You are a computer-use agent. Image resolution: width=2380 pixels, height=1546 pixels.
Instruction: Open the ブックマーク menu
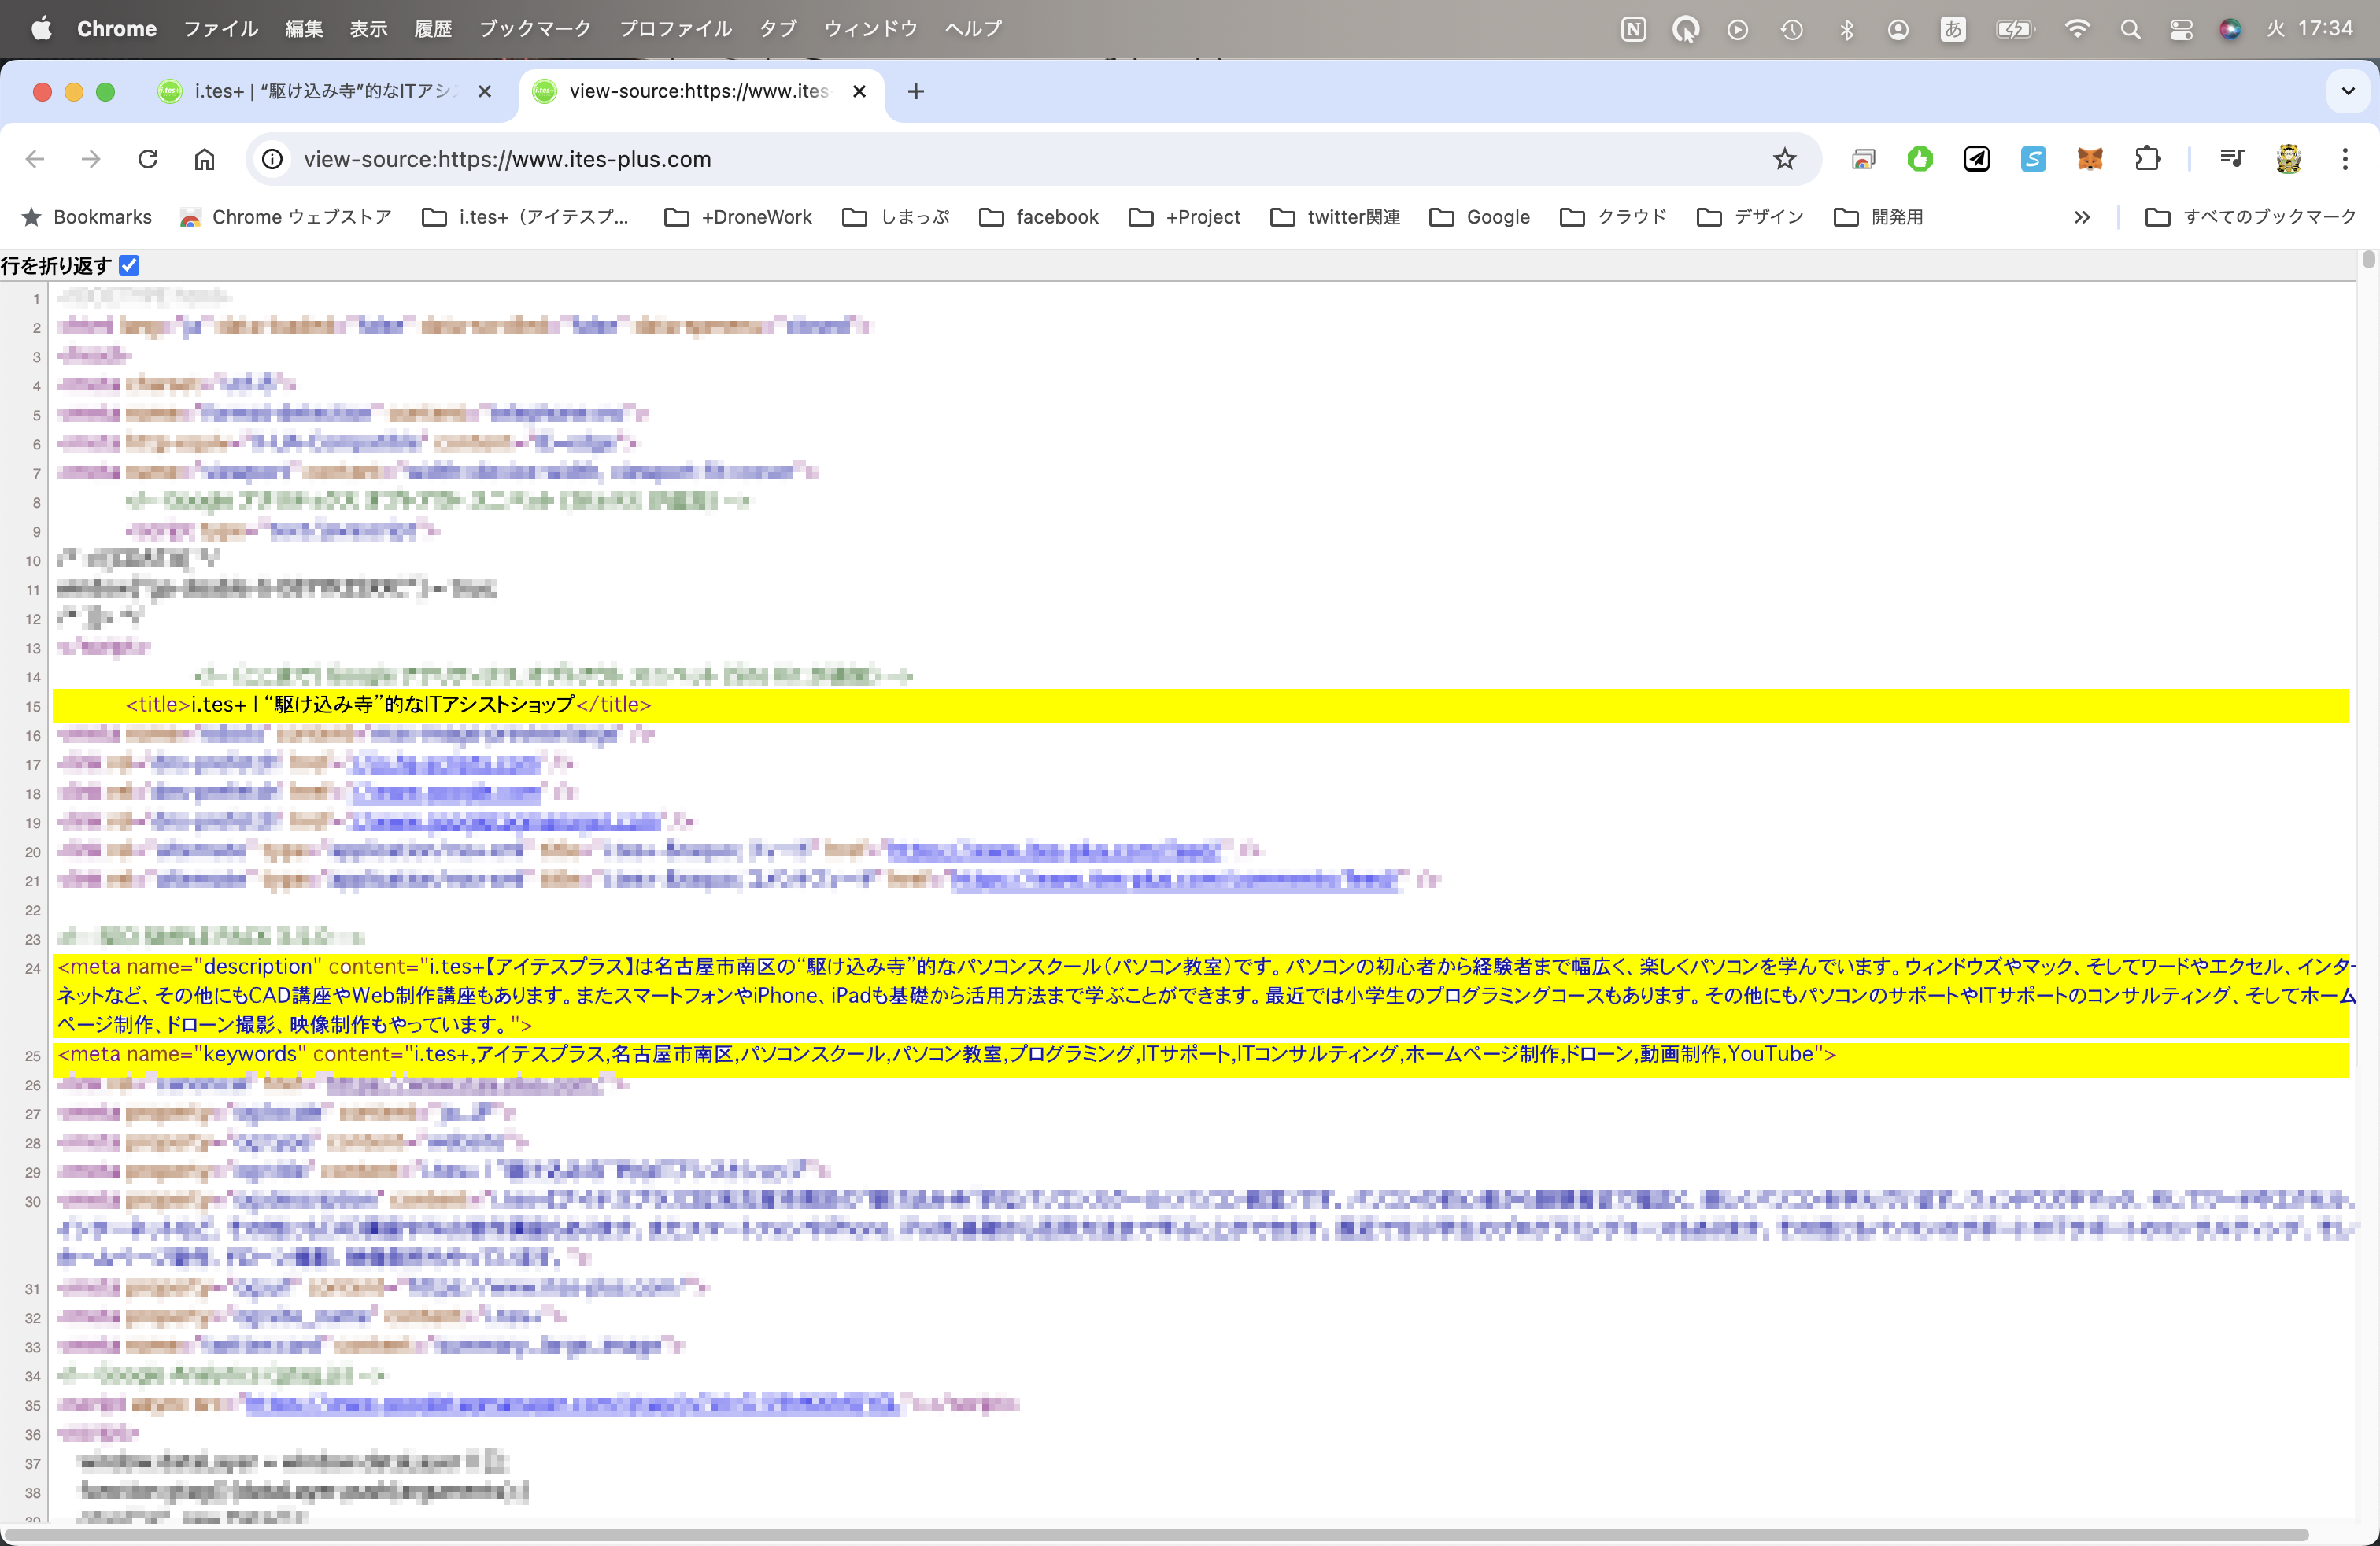(535, 29)
